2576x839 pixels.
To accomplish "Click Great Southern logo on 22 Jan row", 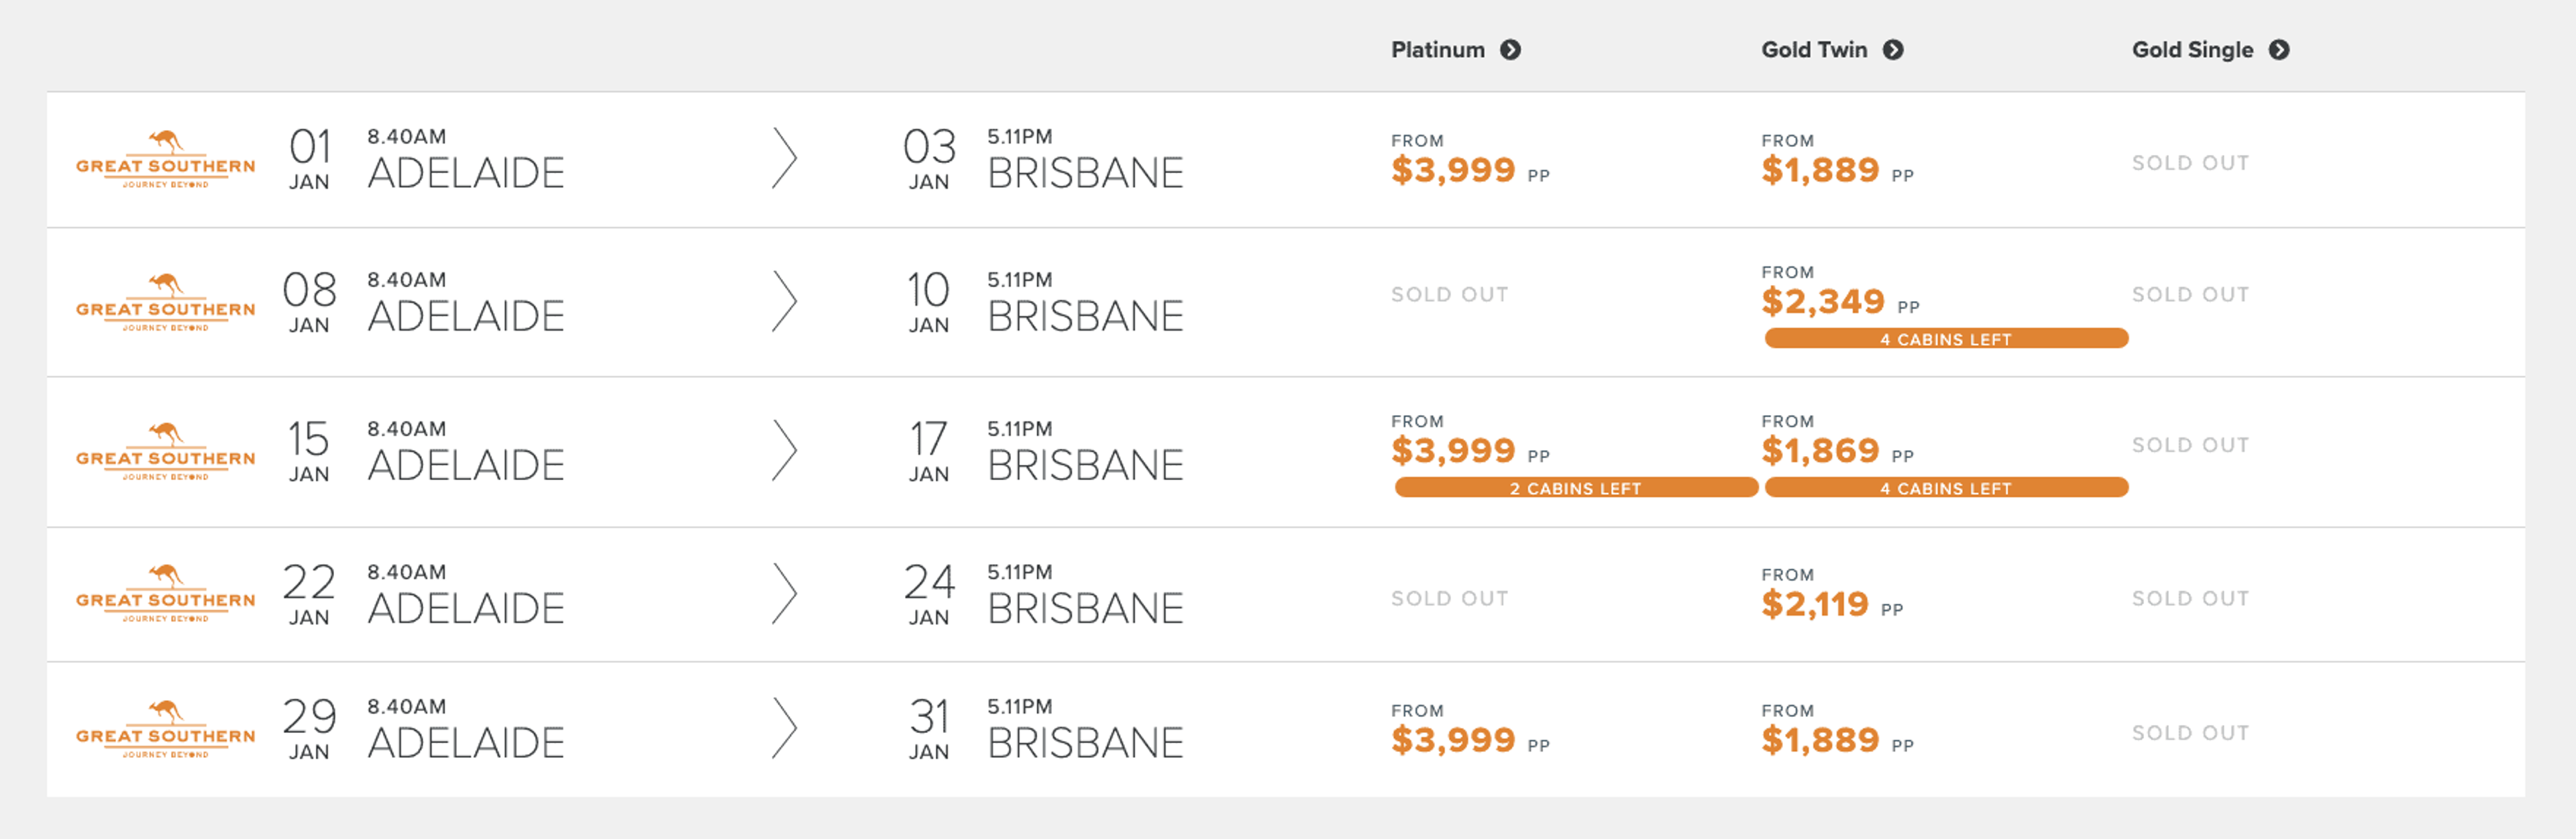I will pyautogui.click(x=165, y=593).
